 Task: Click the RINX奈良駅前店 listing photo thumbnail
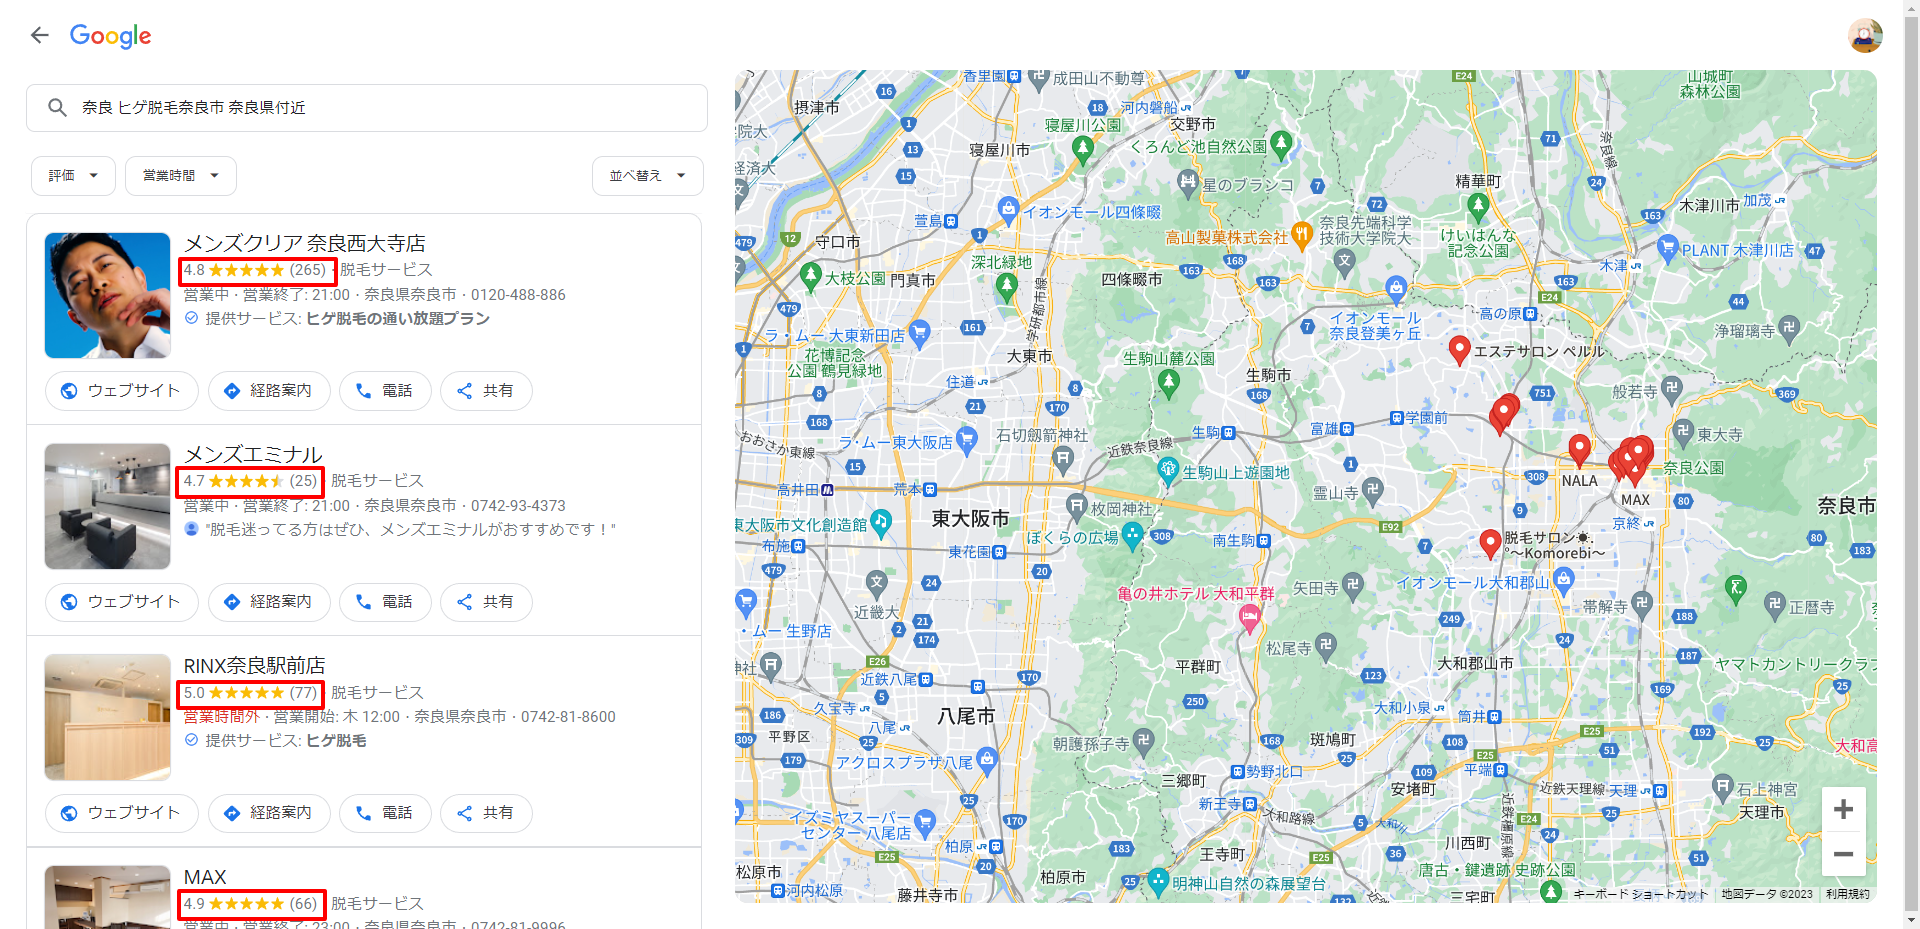107,717
